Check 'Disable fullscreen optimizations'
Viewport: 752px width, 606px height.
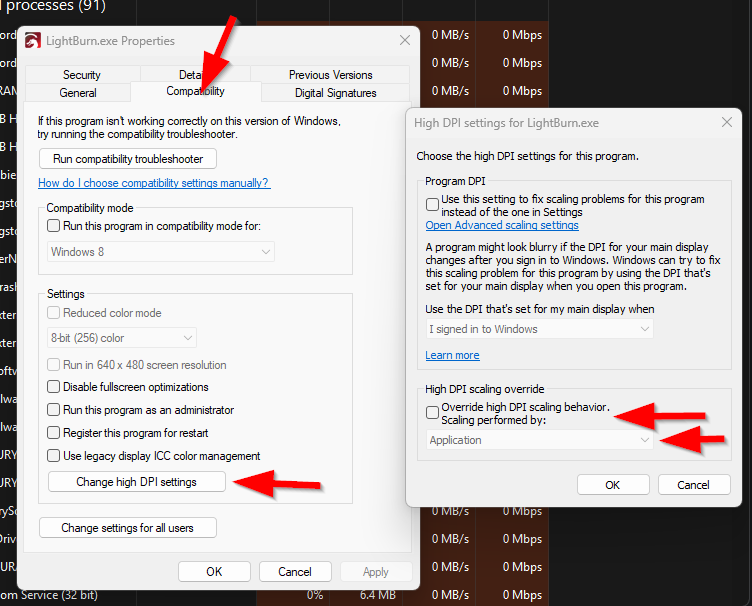coord(53,386)
